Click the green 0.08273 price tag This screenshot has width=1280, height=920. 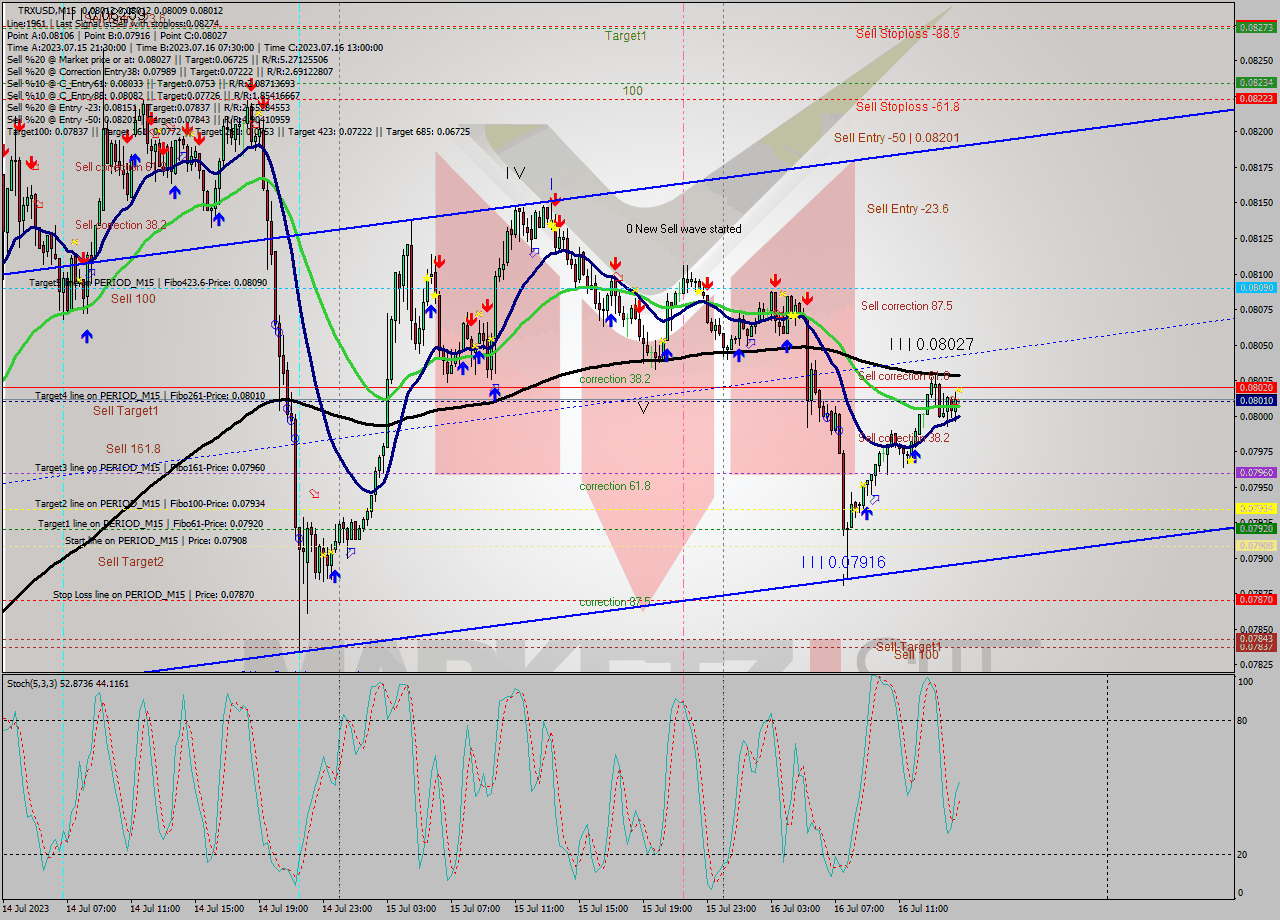tap(1256, 27)
